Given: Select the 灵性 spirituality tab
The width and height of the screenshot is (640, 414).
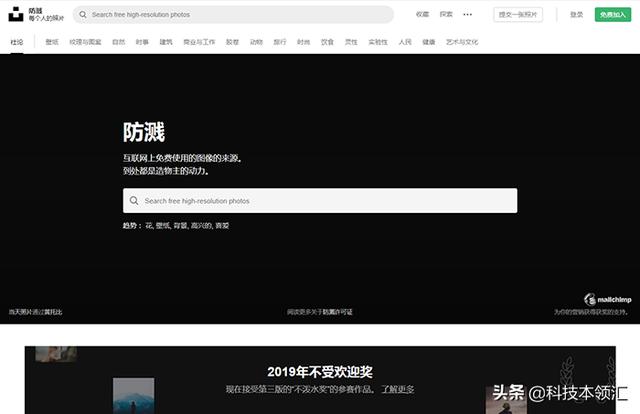Looking at the screenshot, I should pos(351,42).
